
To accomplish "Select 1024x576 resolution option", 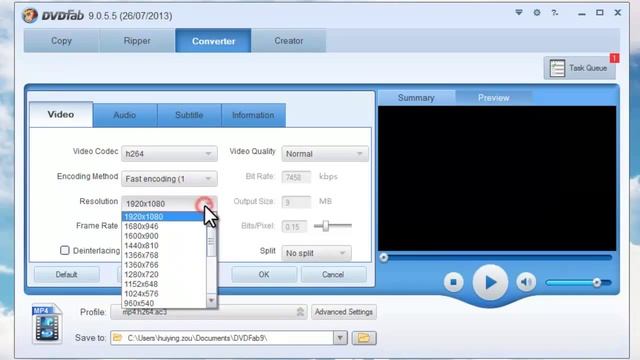I will [x=164, y=293].
